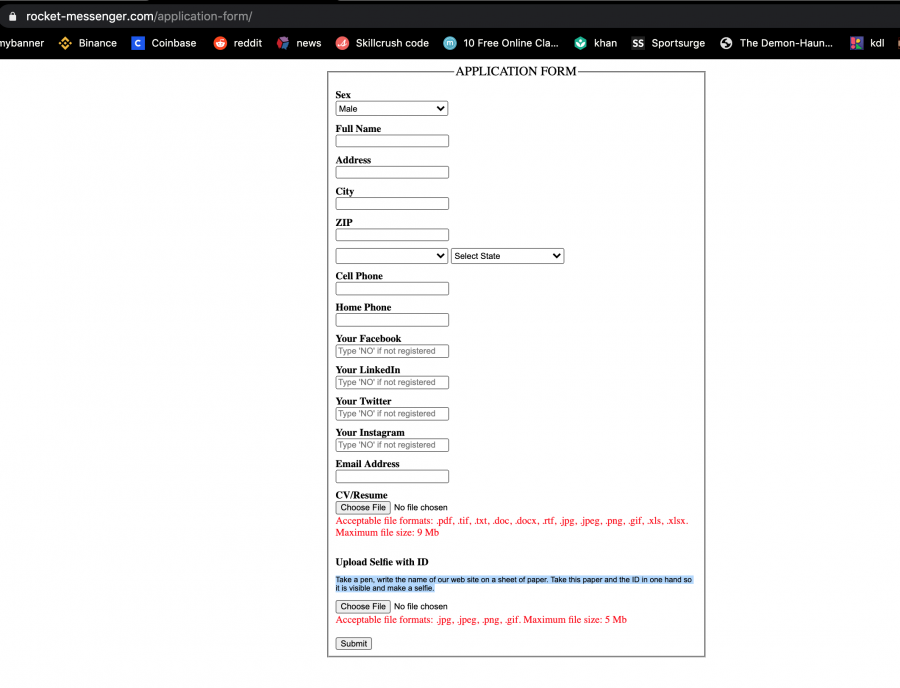Click the Sex label
The width and height of the screenshot is (900, 688).
[x=343, y=95]
